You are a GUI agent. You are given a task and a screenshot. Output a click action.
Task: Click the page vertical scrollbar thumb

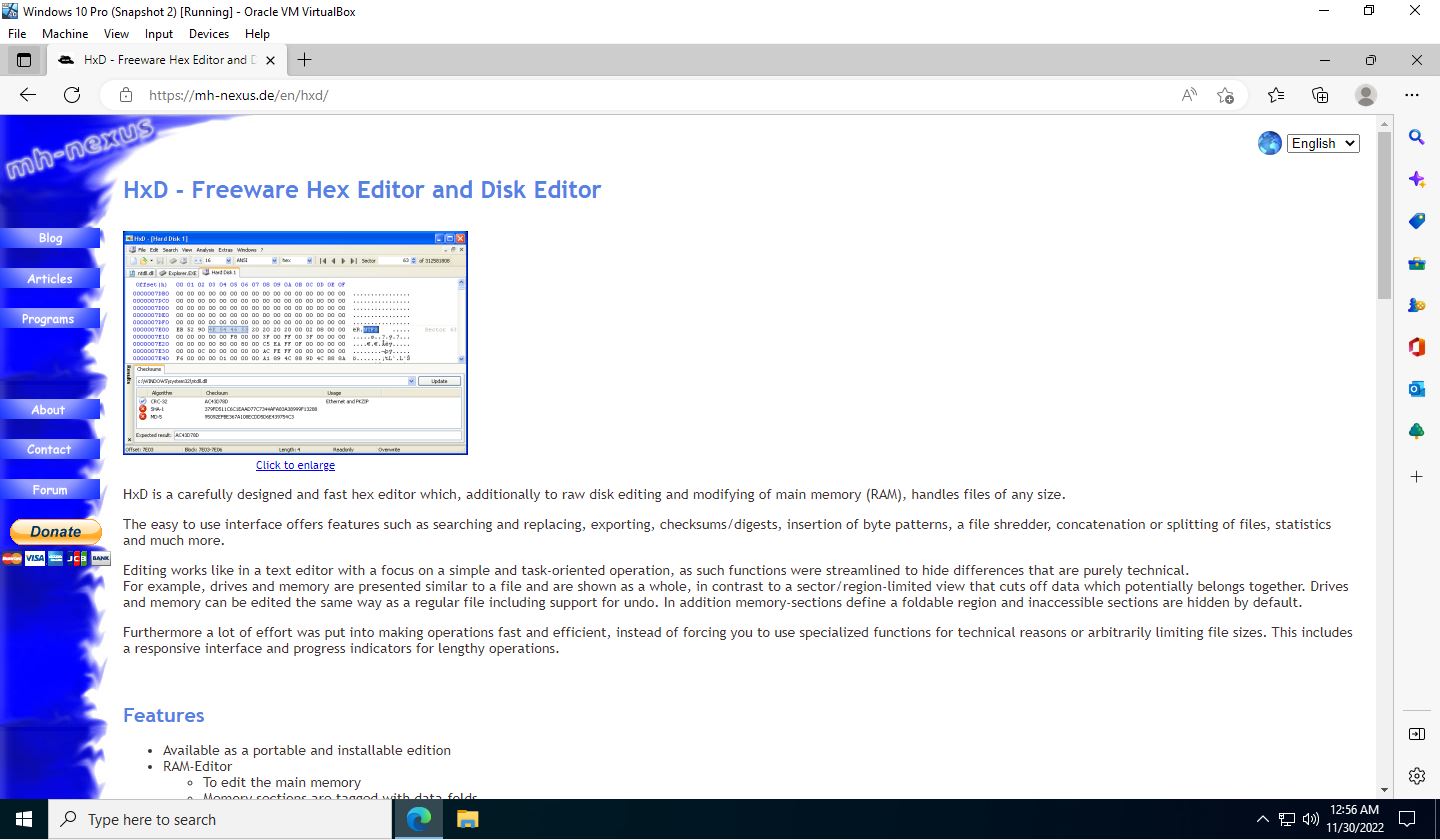point(1384,215)
